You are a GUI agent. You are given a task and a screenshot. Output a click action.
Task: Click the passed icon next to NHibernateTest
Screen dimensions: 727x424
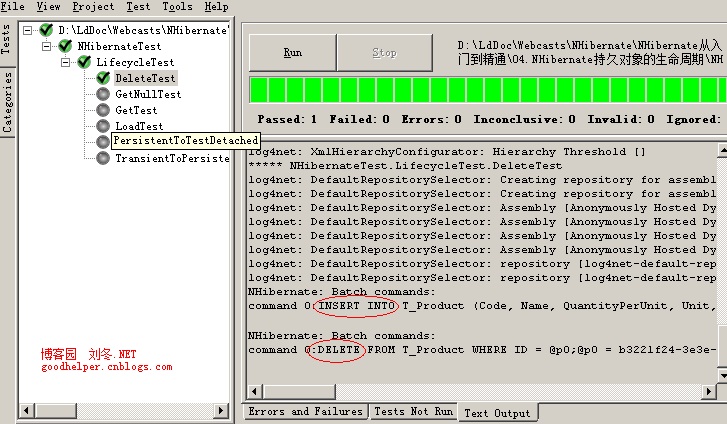tap(65, 46)
